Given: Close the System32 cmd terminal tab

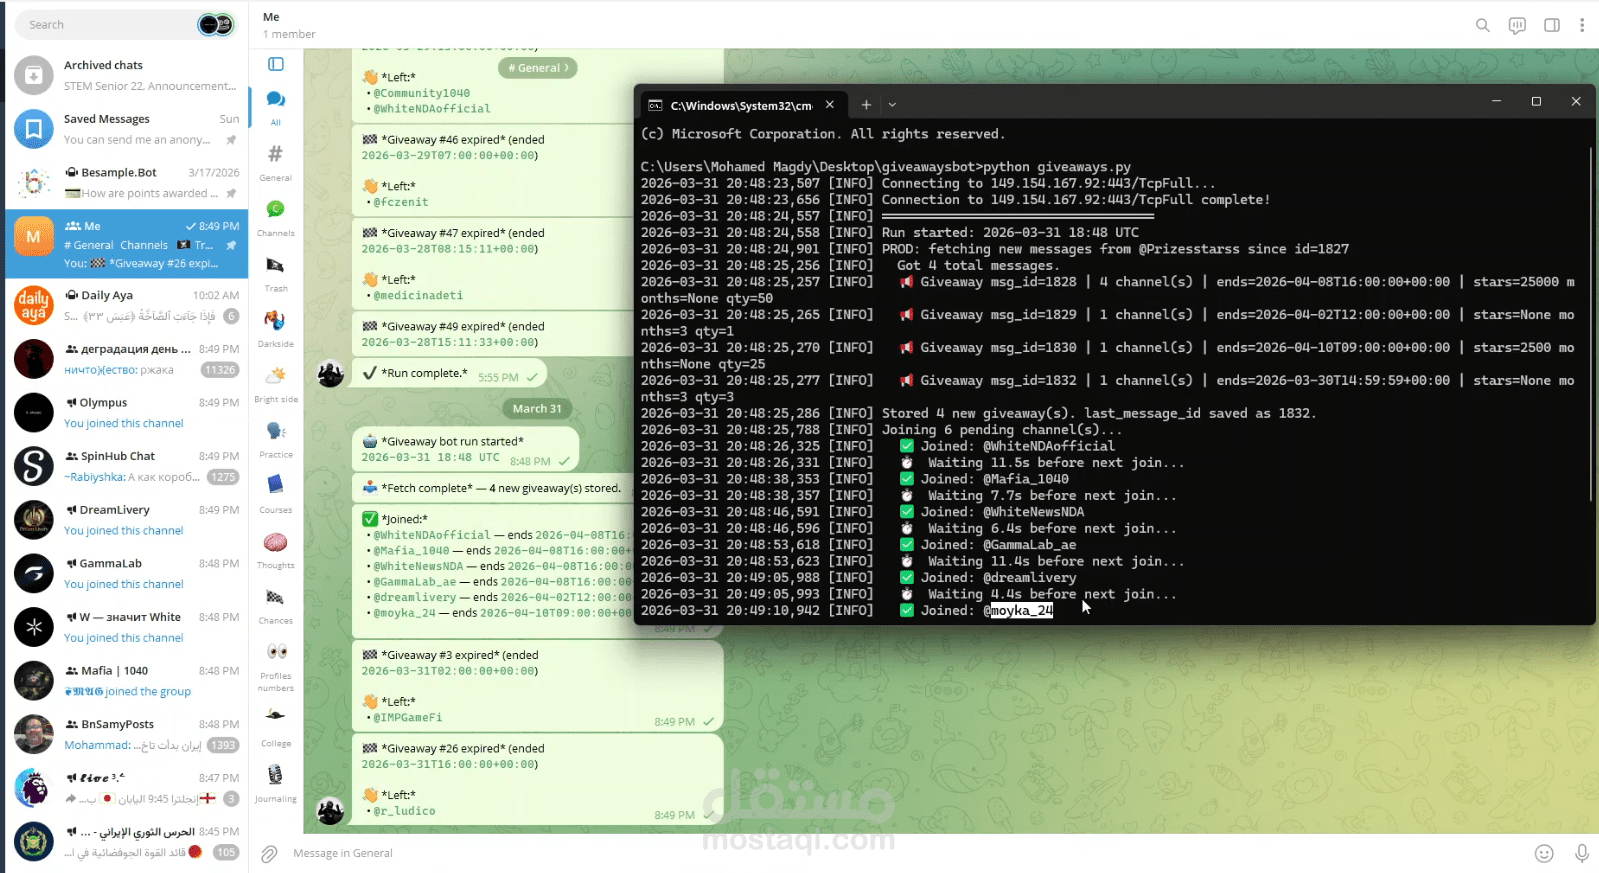Looking at the screenshot, I should click(830, 104).
